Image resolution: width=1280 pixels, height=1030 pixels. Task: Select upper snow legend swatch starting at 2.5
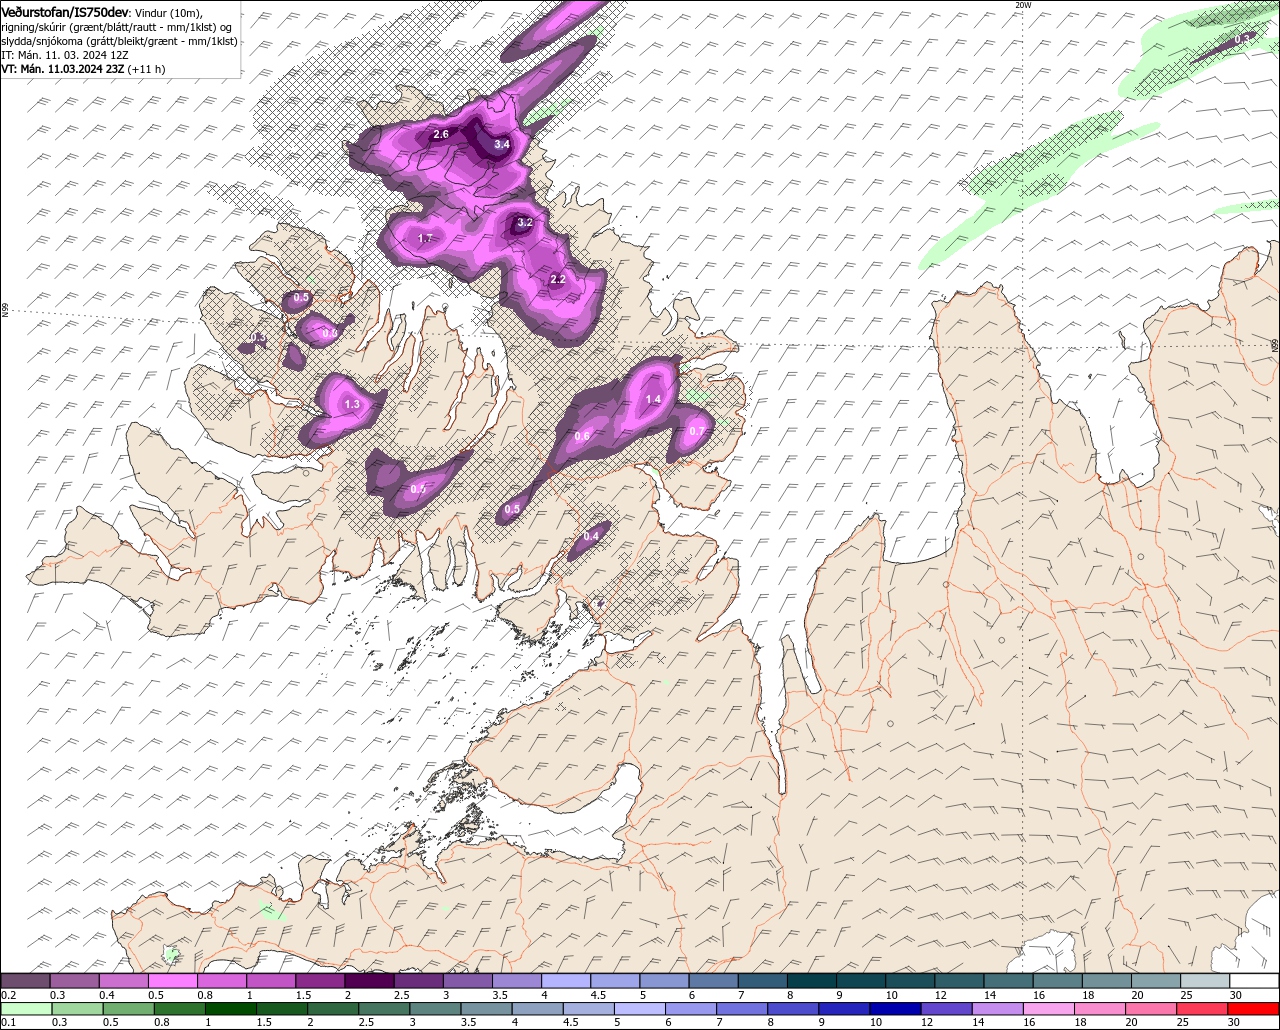click(418, 981)
